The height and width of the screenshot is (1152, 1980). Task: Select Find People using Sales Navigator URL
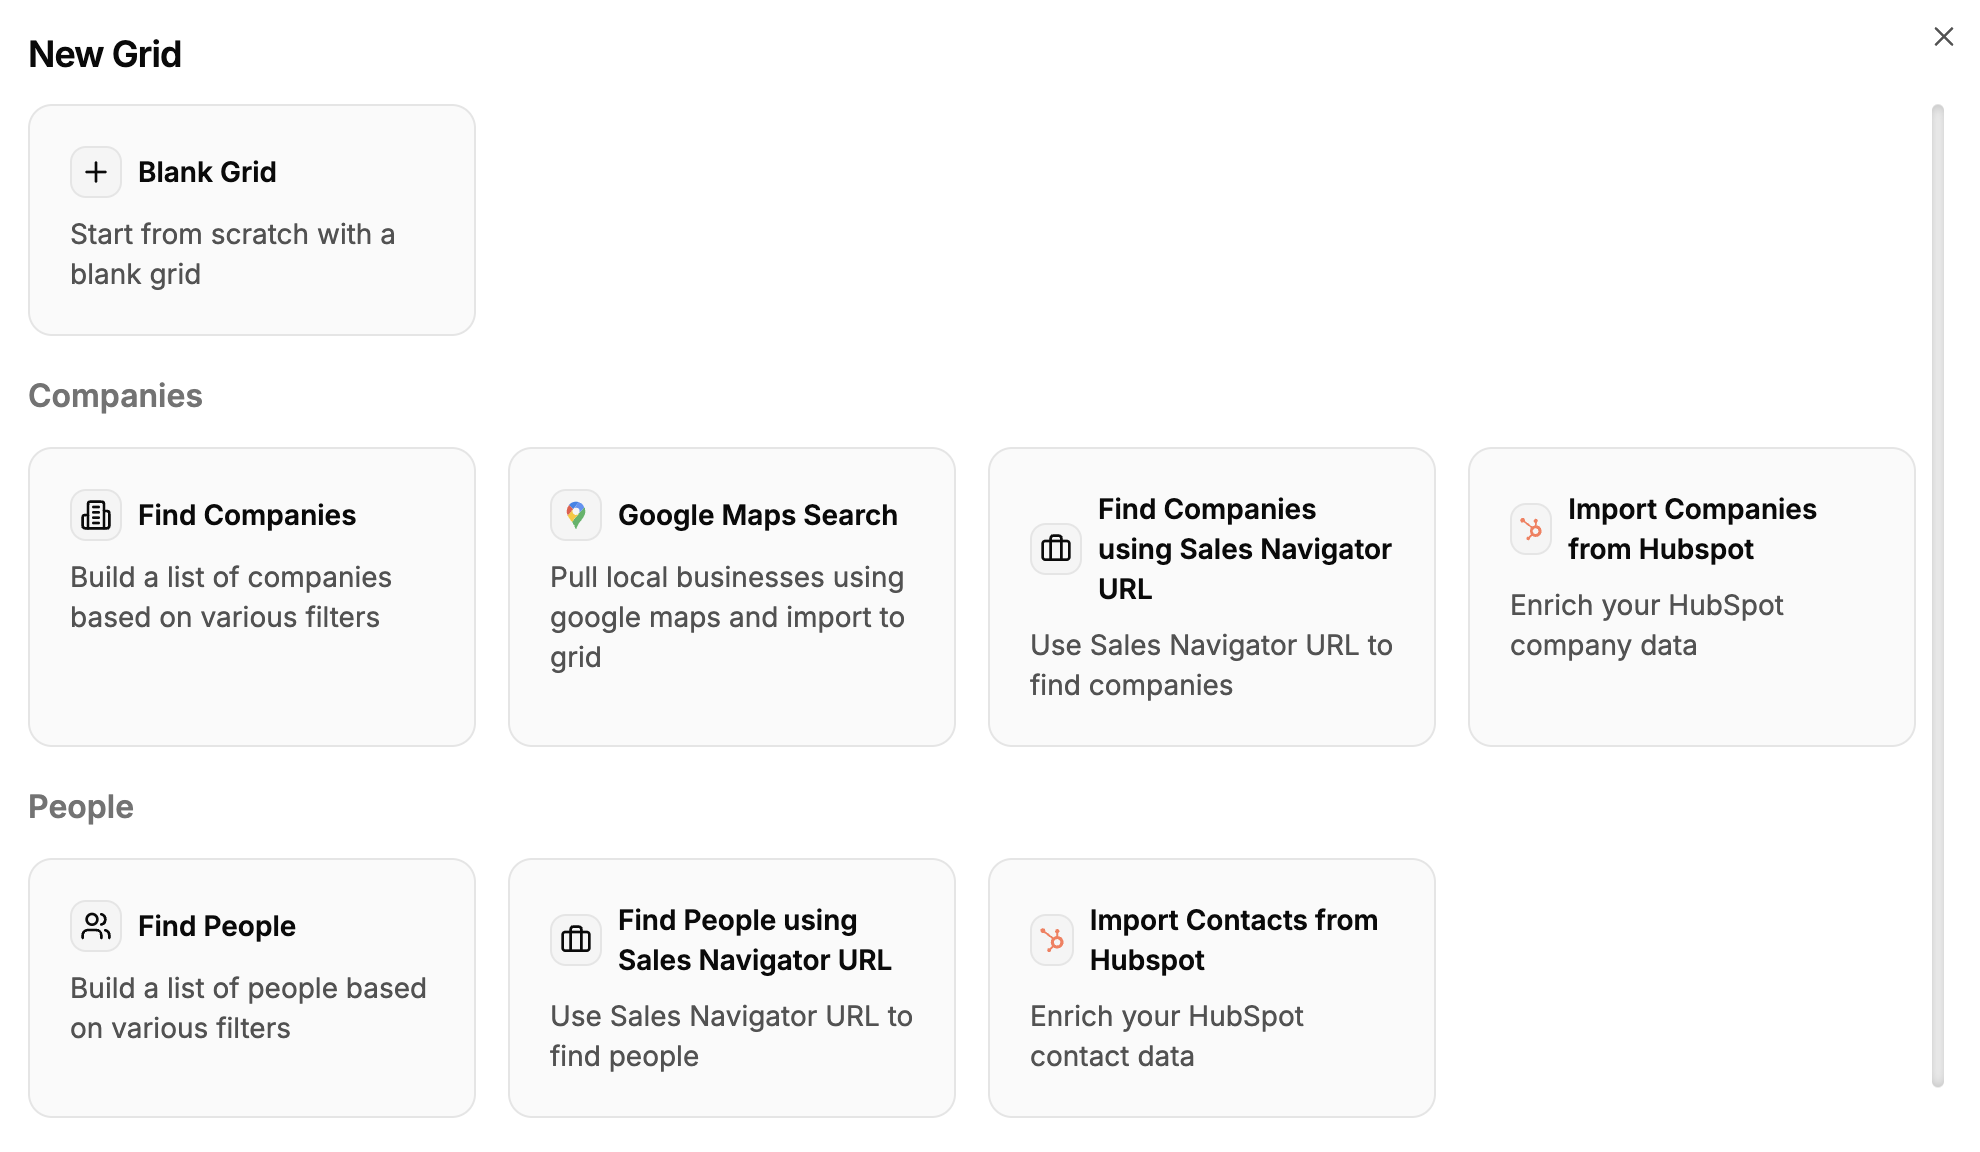point(732,988)
